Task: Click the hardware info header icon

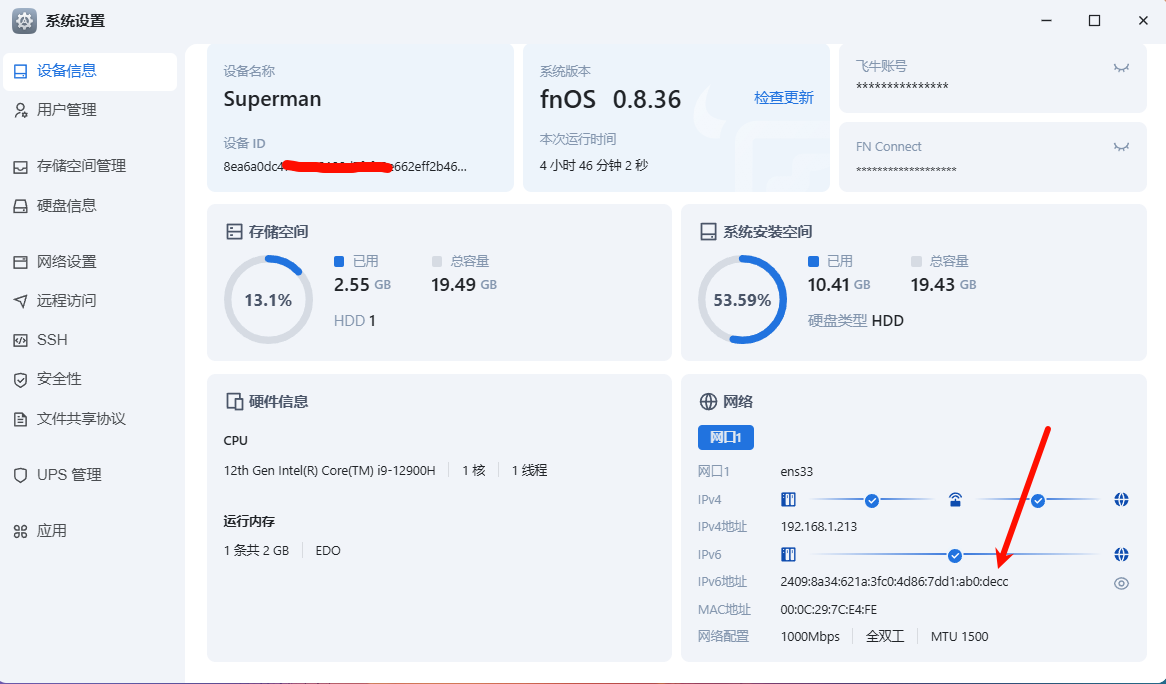Action: 234,402
